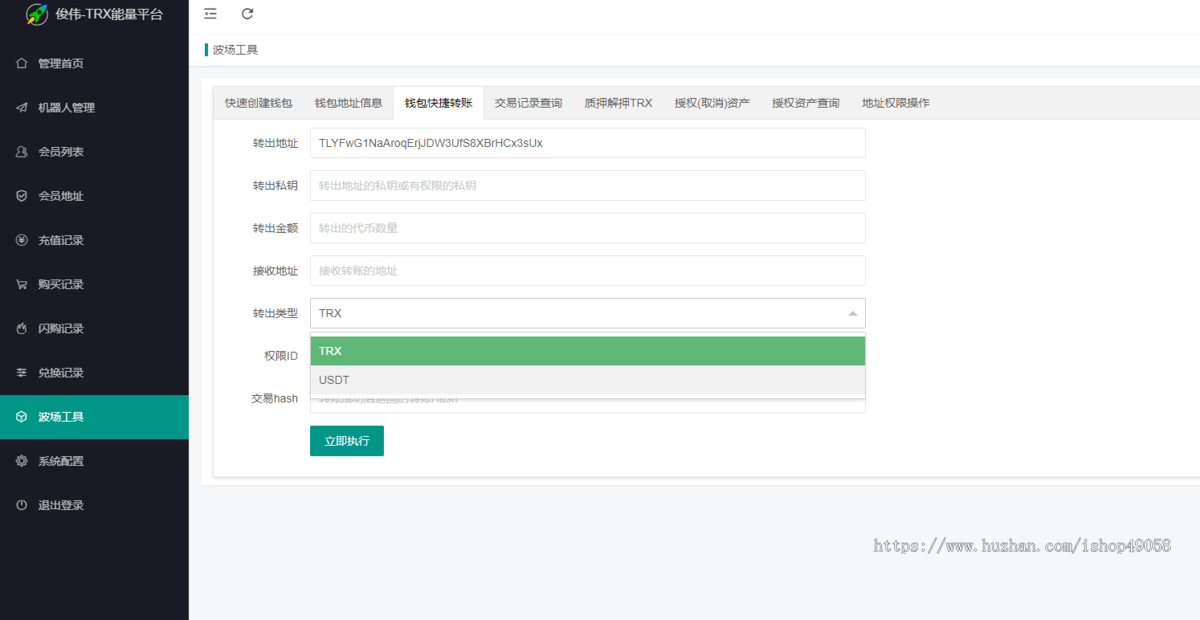Open the 授权资产查询 tab
Image resolution: width=1200 pixels, height=620 pixels.
[806, 103]
